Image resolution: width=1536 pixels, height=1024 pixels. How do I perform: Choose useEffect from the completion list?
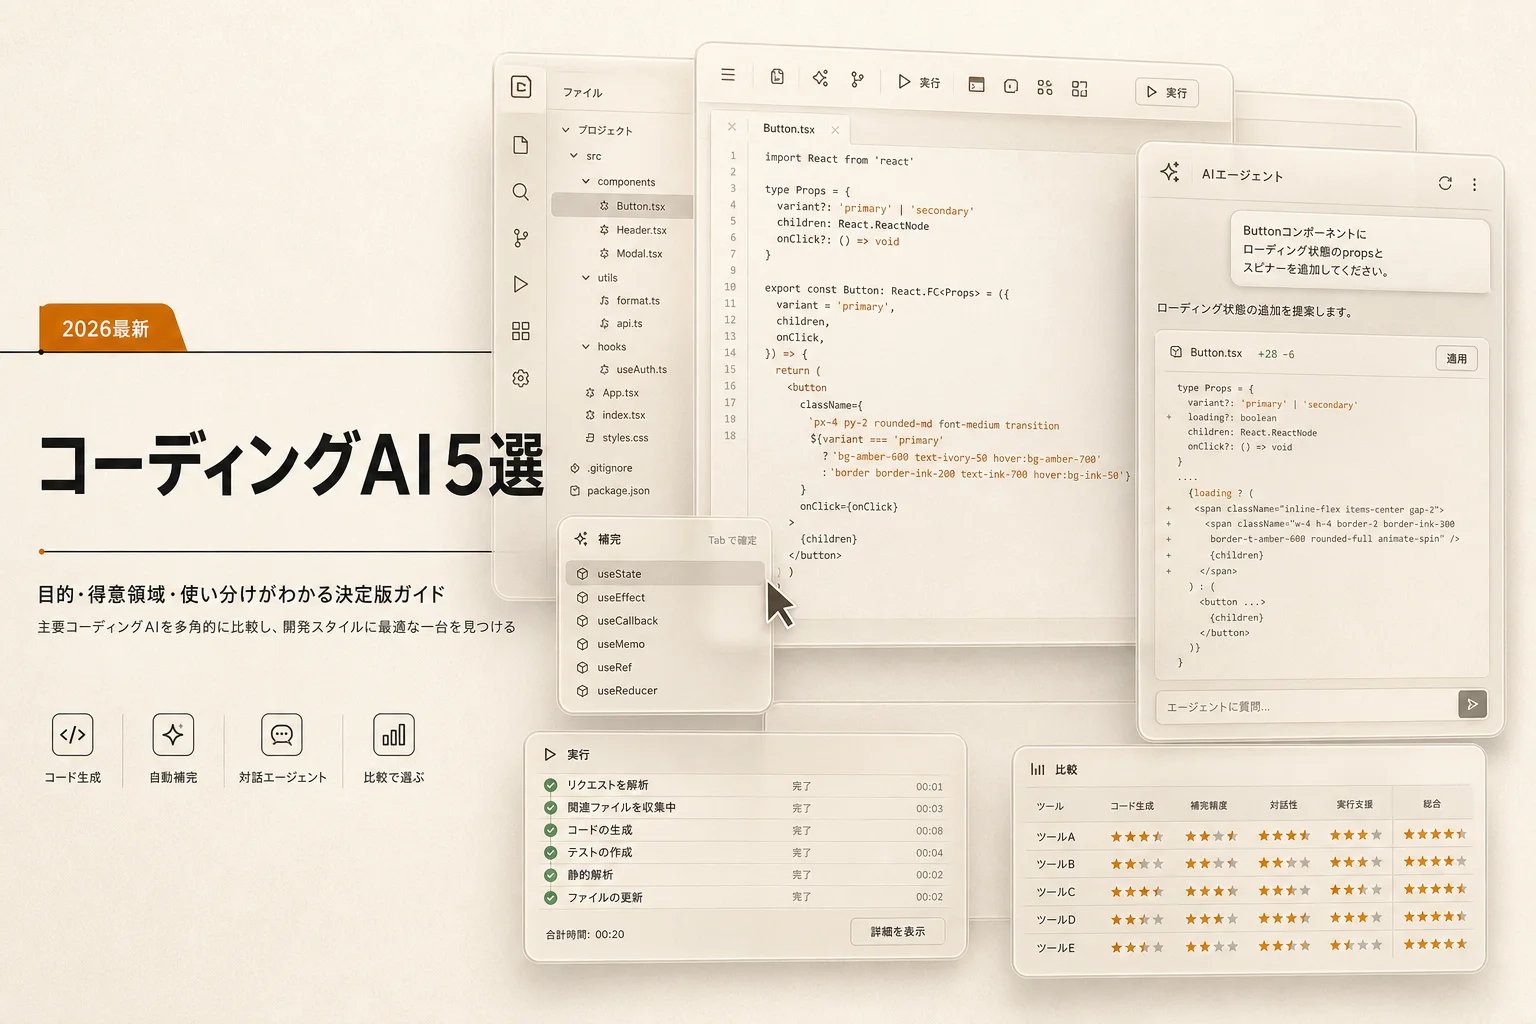click(665, 597)
